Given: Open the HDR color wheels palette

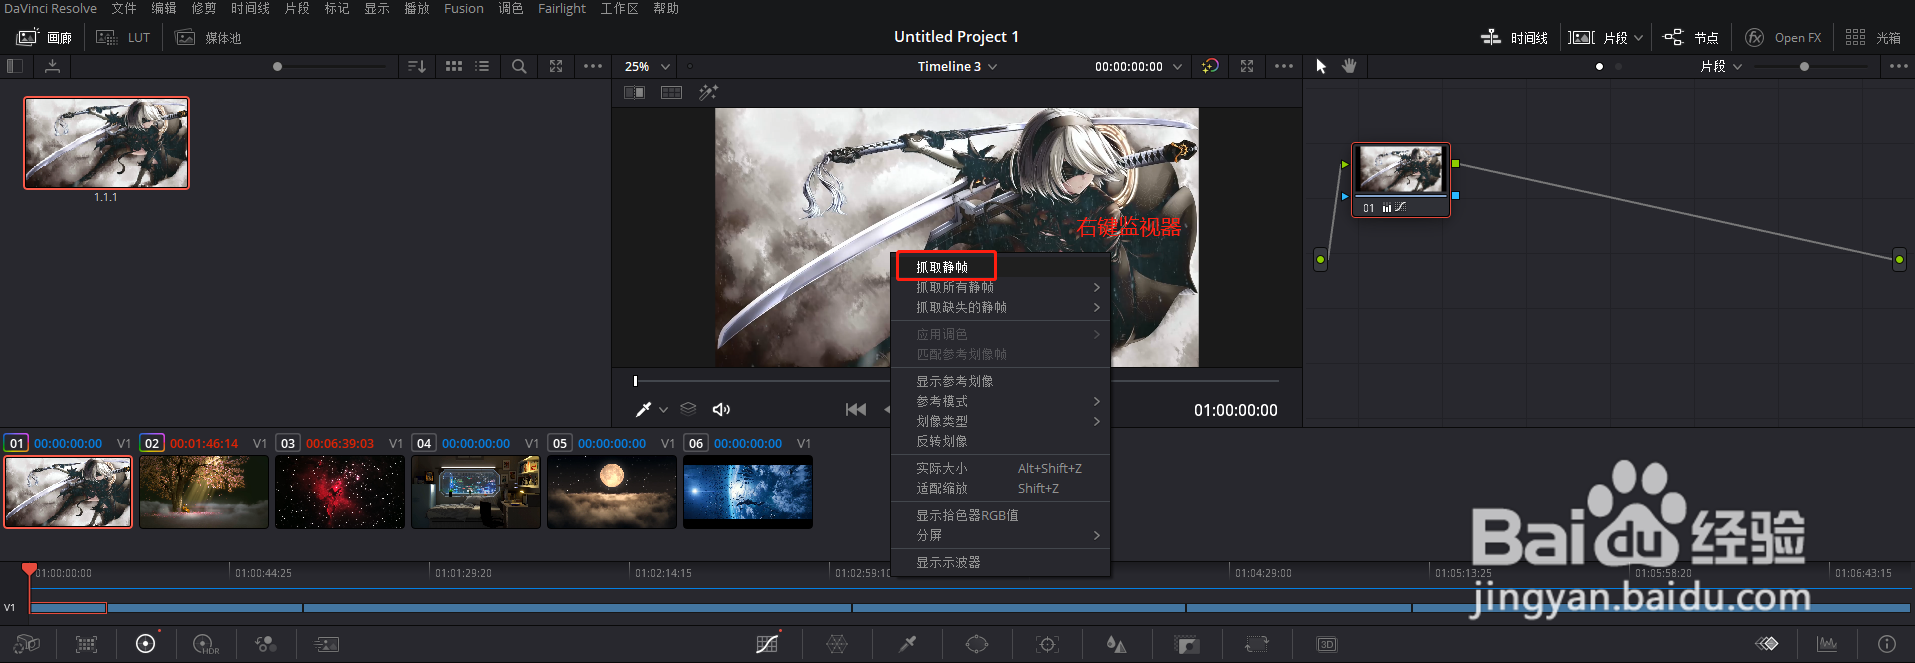Looking at the screenshot, I should pyautogui.click(x=206, y=644).
